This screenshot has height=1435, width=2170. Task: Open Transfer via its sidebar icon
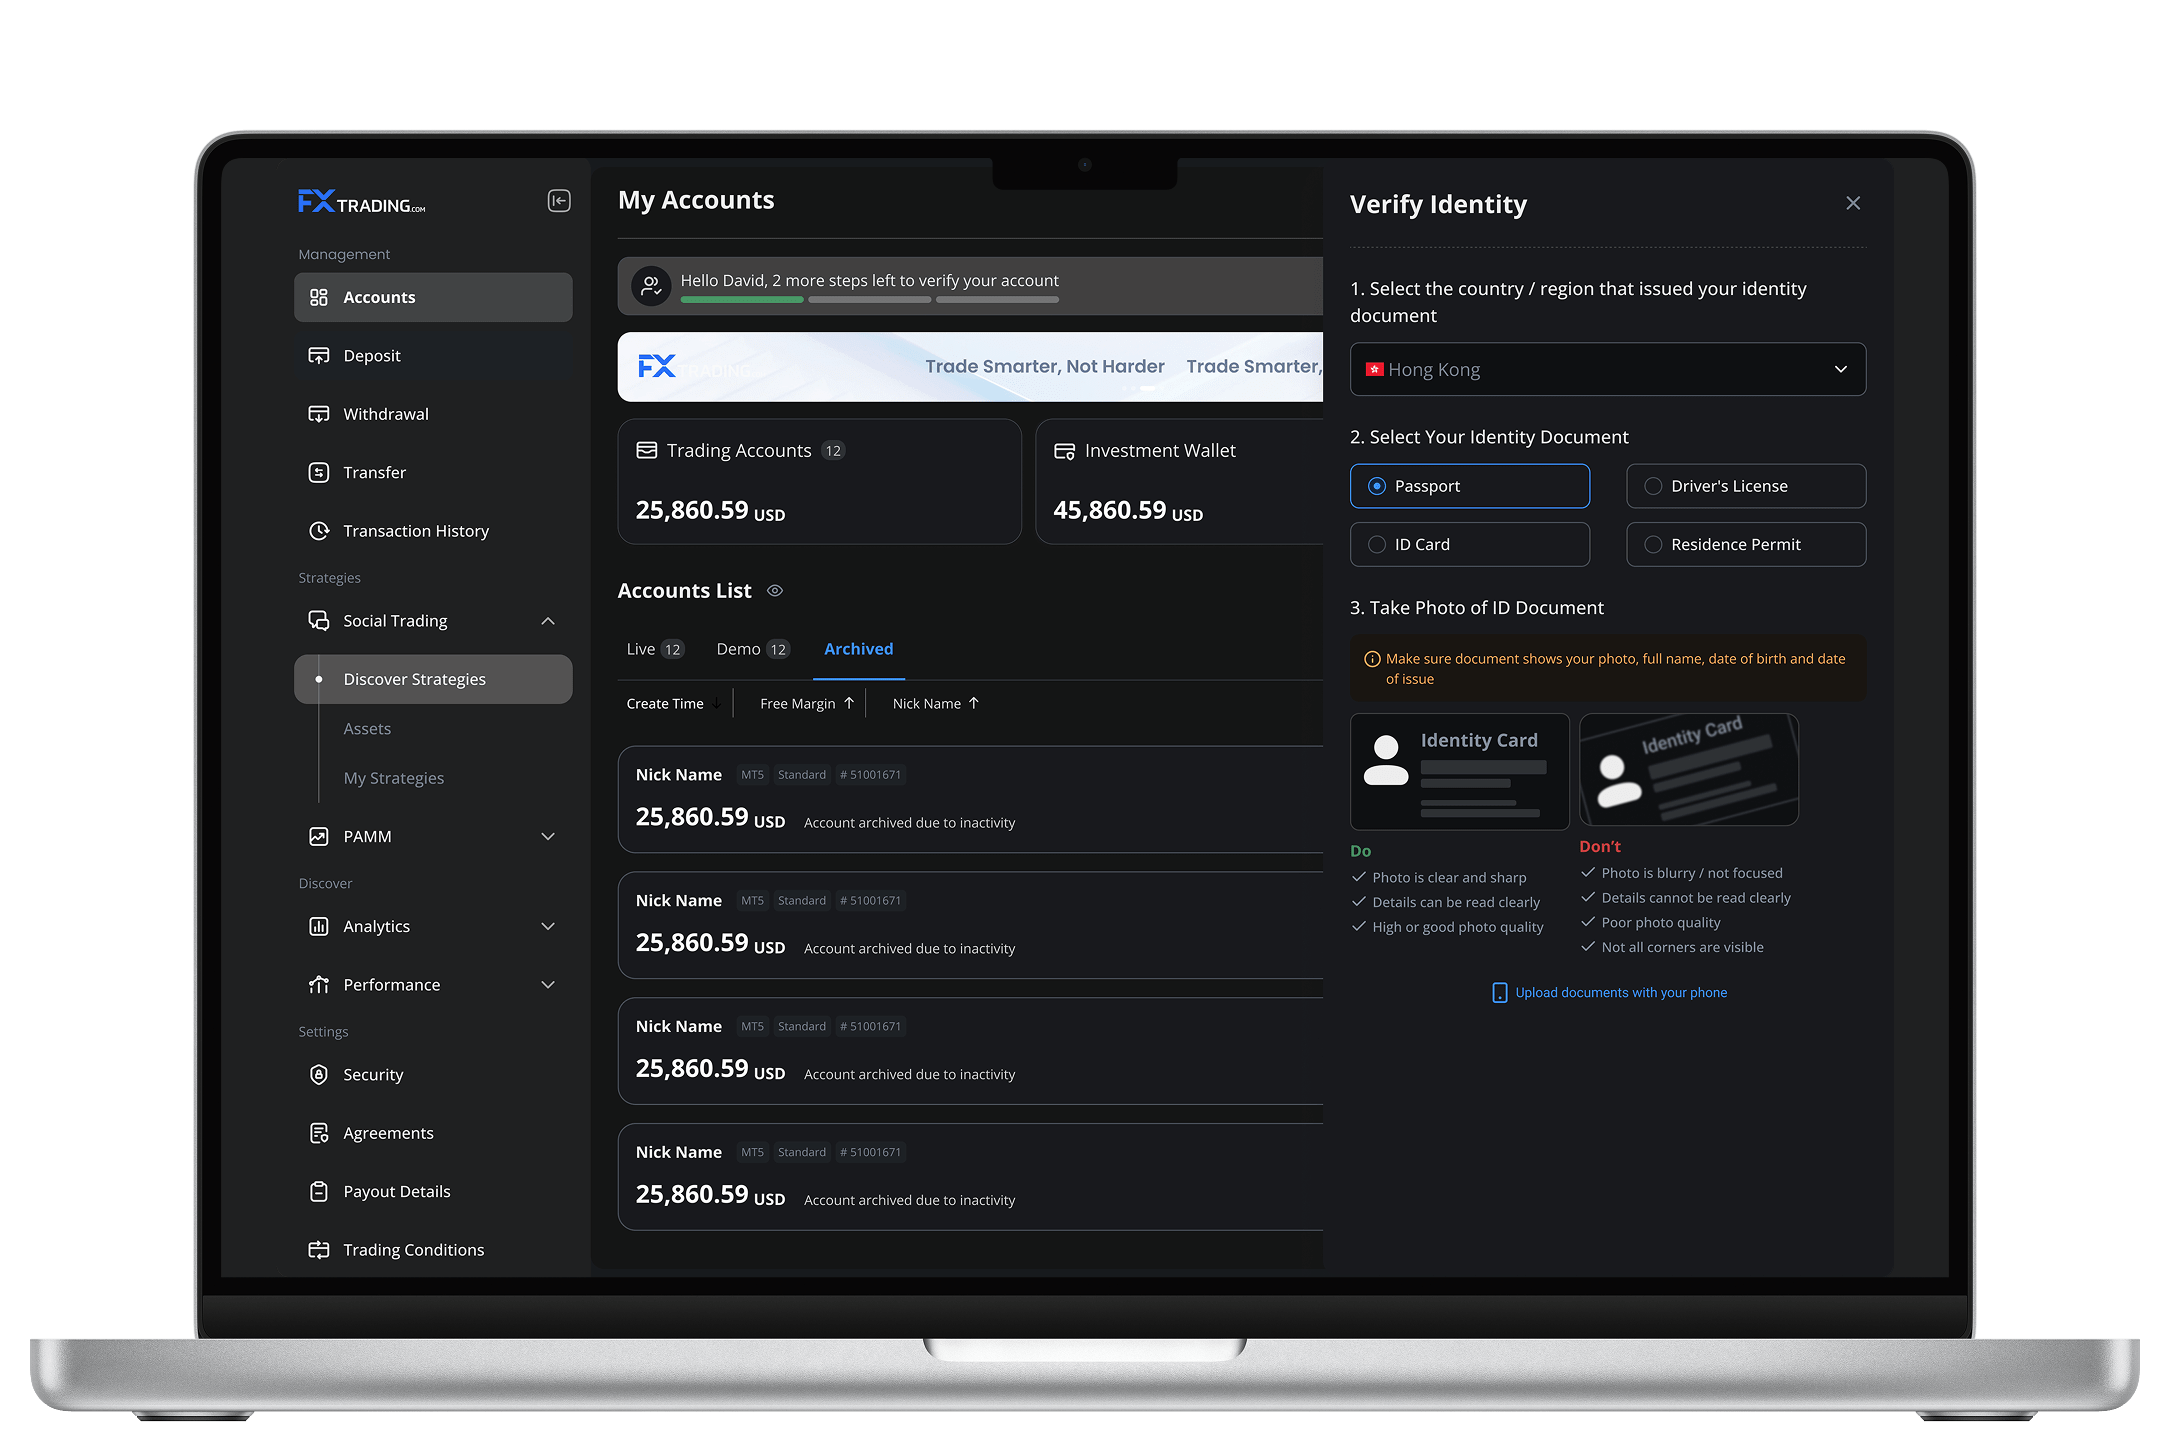click(319, 473)
